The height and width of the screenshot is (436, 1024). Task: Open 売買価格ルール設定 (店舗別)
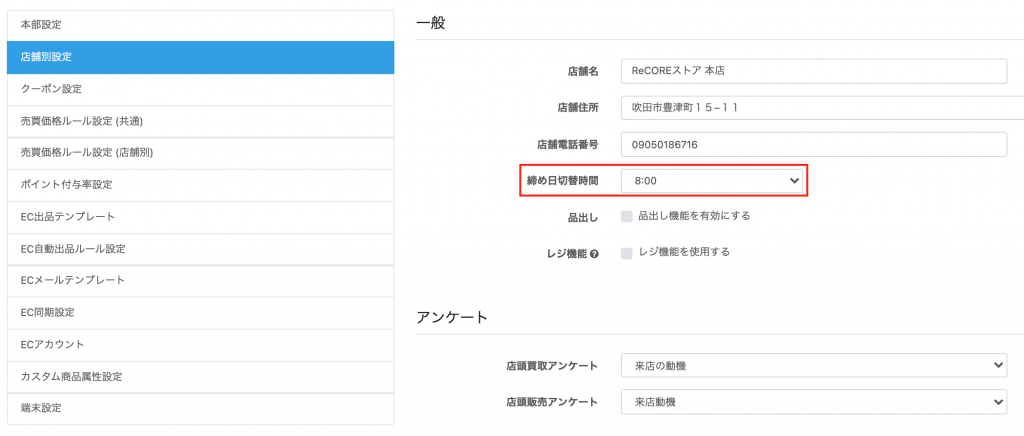pyautogui.click(x=200, y=153)
